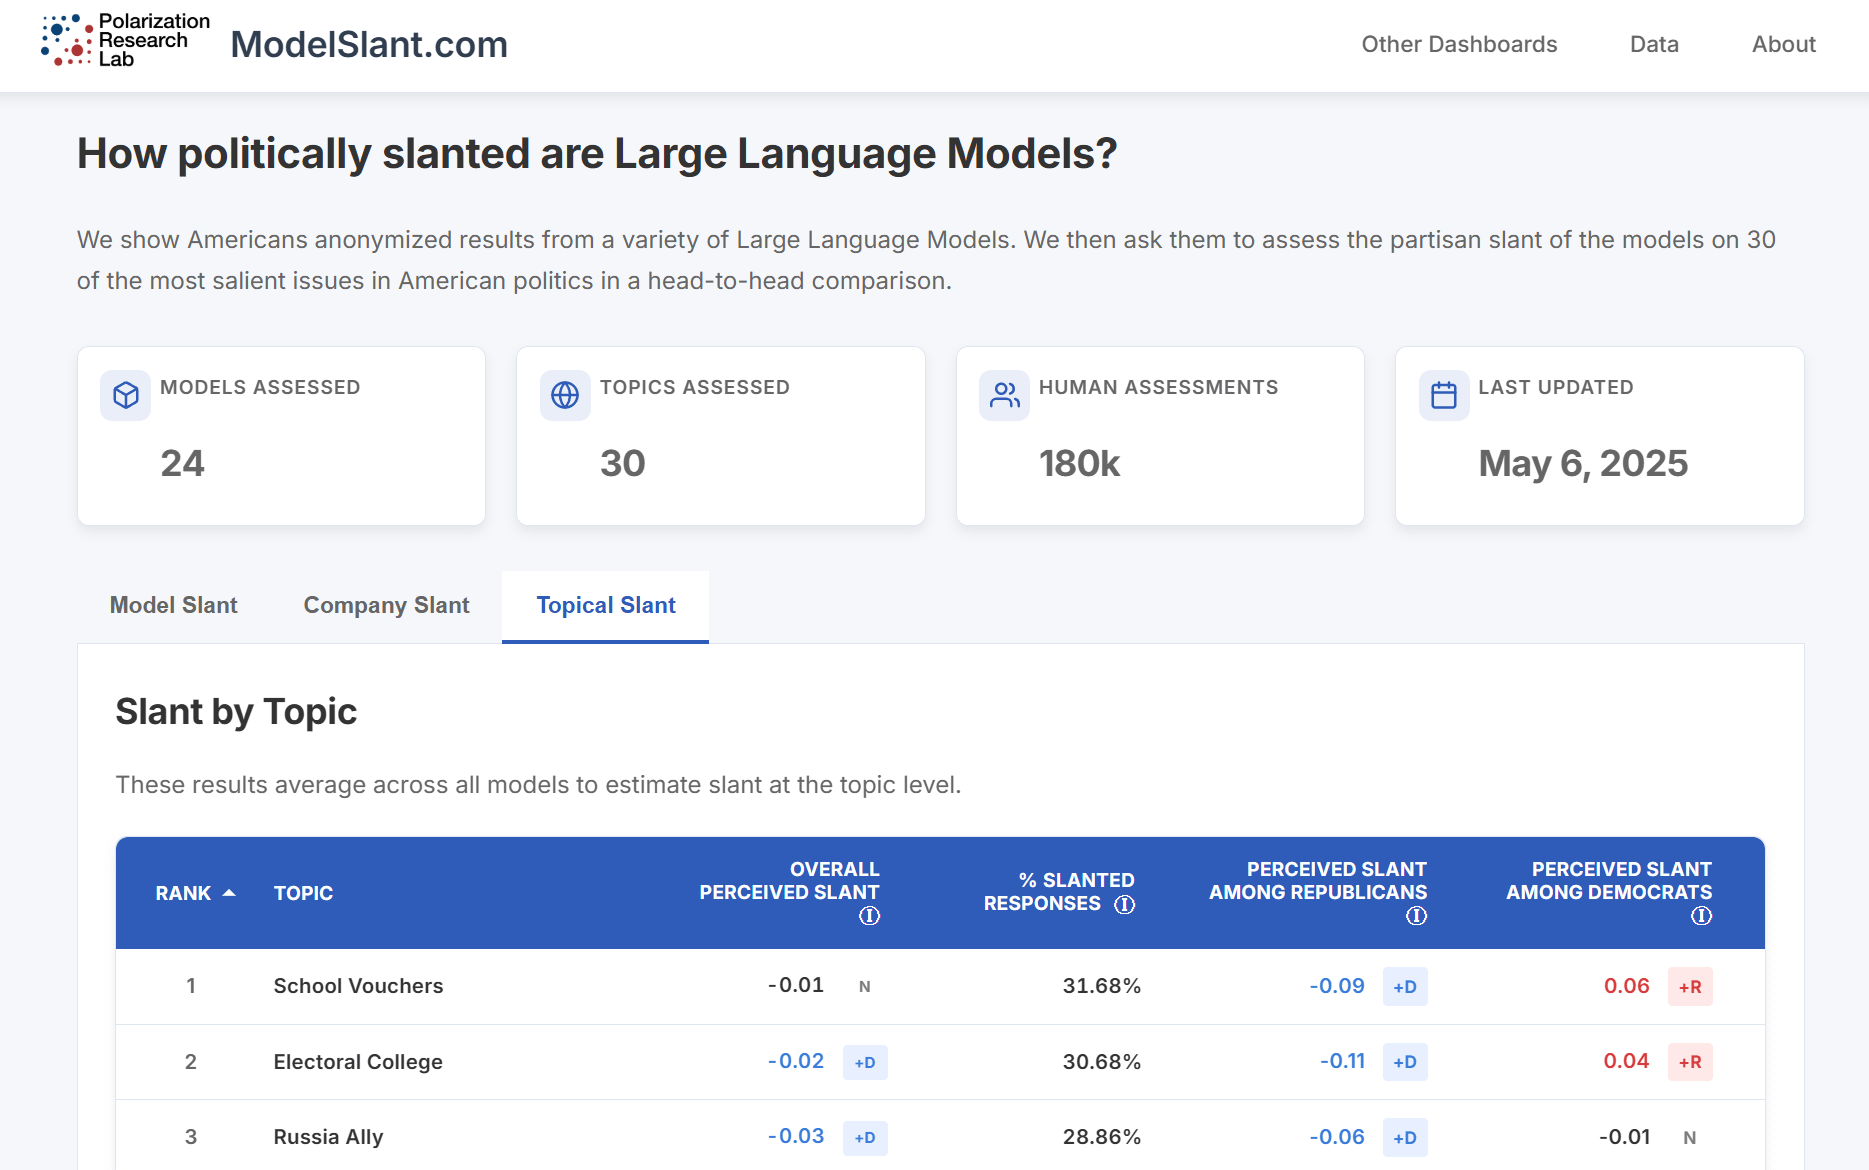The height and width of the screenshot is (1170, 1869).
Task: Go to ModelSlant.com home title
Action: 369,44
